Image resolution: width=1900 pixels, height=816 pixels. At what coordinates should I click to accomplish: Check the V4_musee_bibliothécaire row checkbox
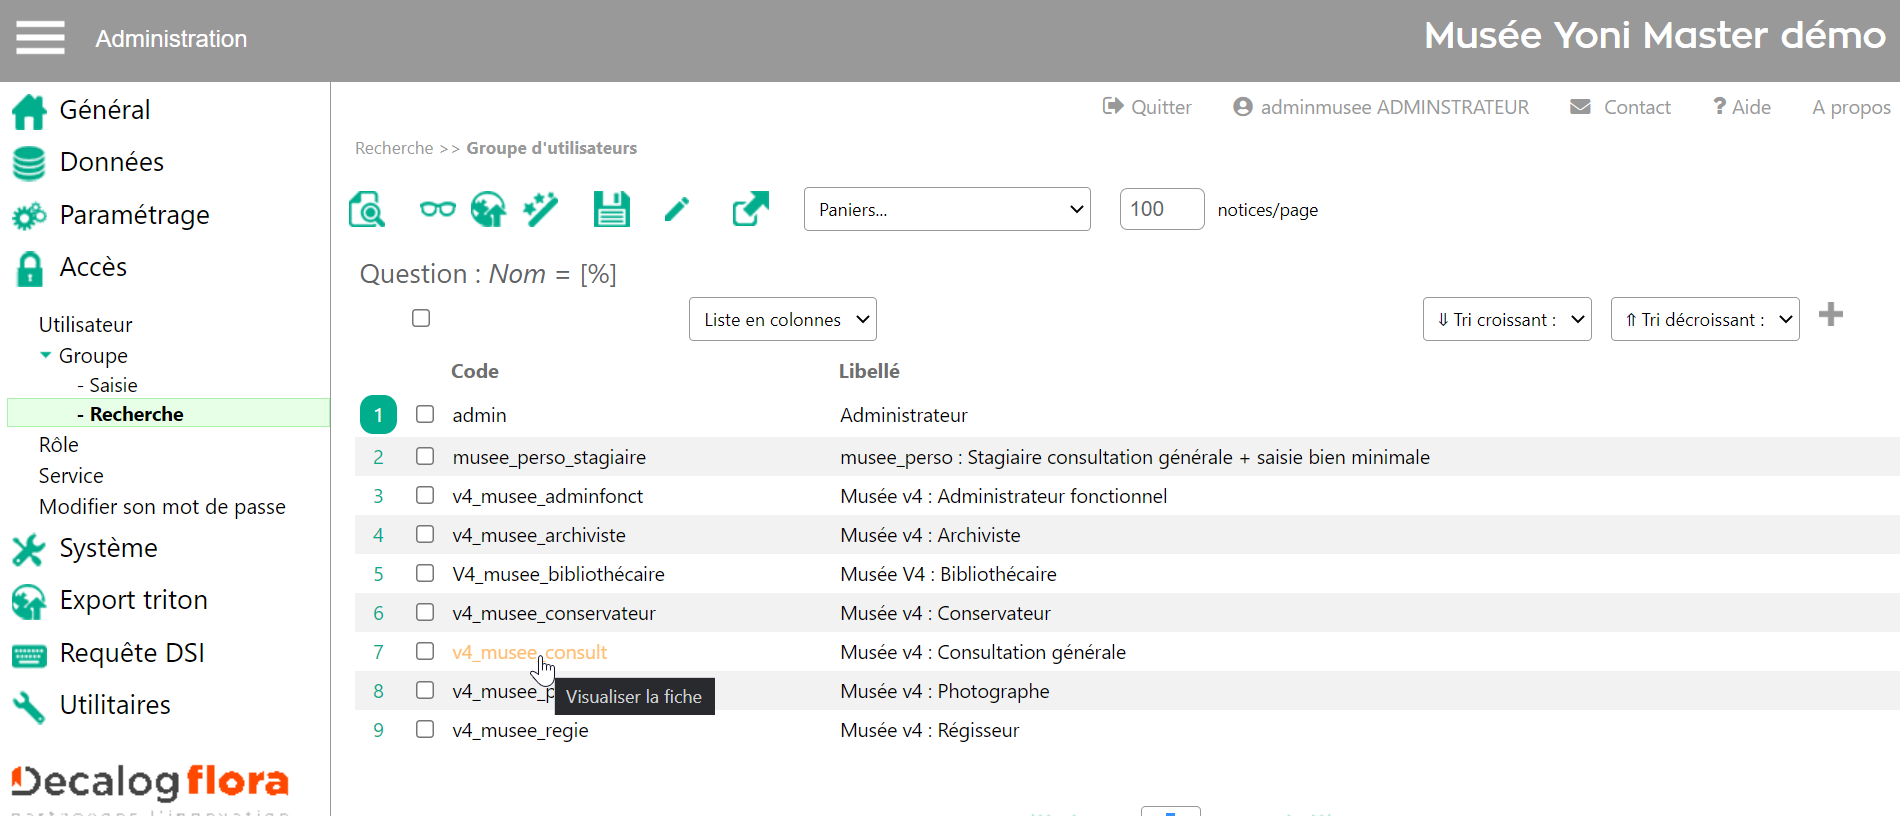pyautogui.click(x=425, y=573)
